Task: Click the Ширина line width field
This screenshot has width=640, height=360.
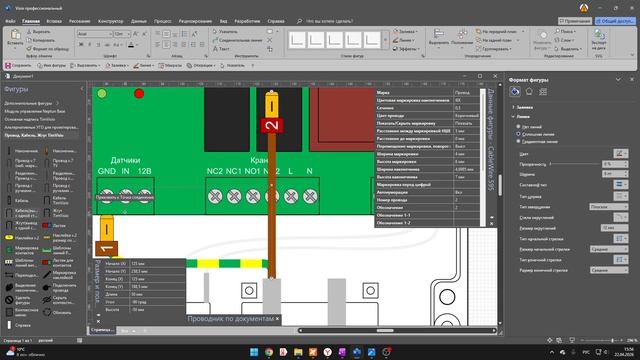Action: click(x=615, y=174)
